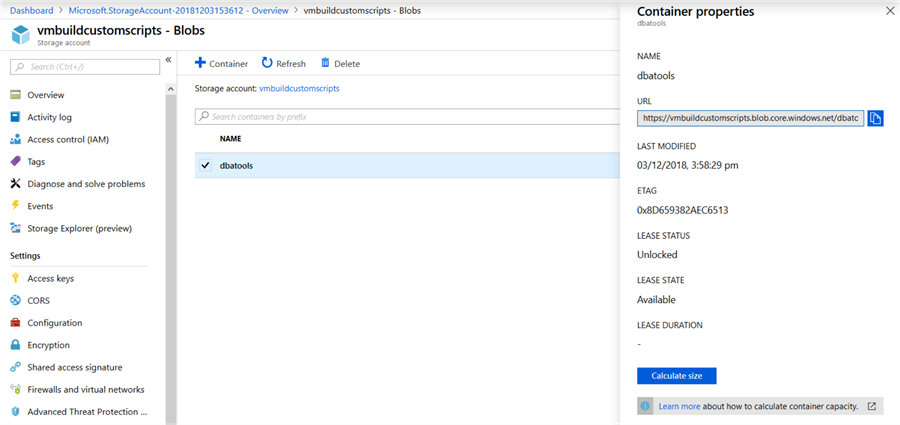Click the plus icon to add Container
900x425 pixels.
coord(200,63)
